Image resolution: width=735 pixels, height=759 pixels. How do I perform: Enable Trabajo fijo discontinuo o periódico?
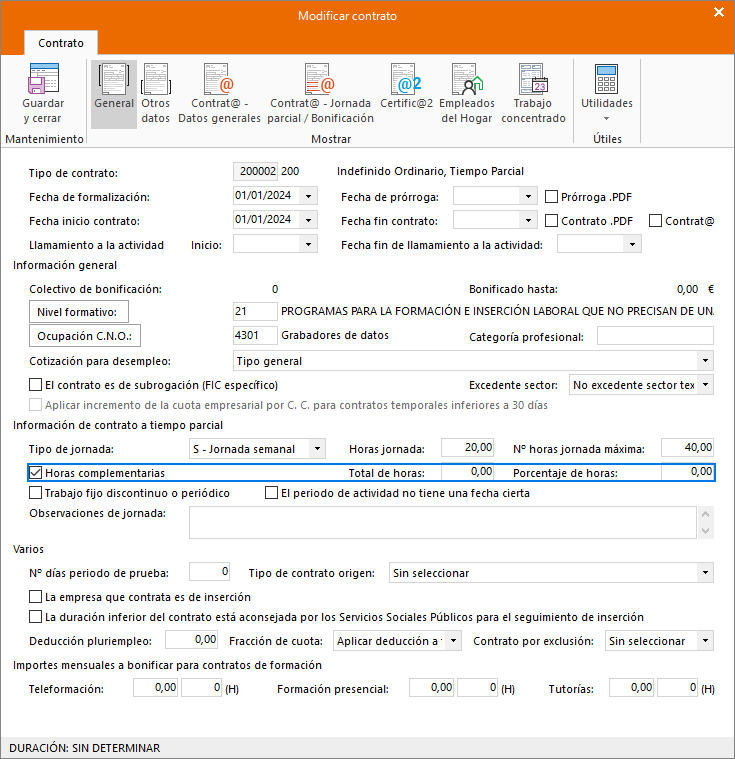click(x=37, y=493)
